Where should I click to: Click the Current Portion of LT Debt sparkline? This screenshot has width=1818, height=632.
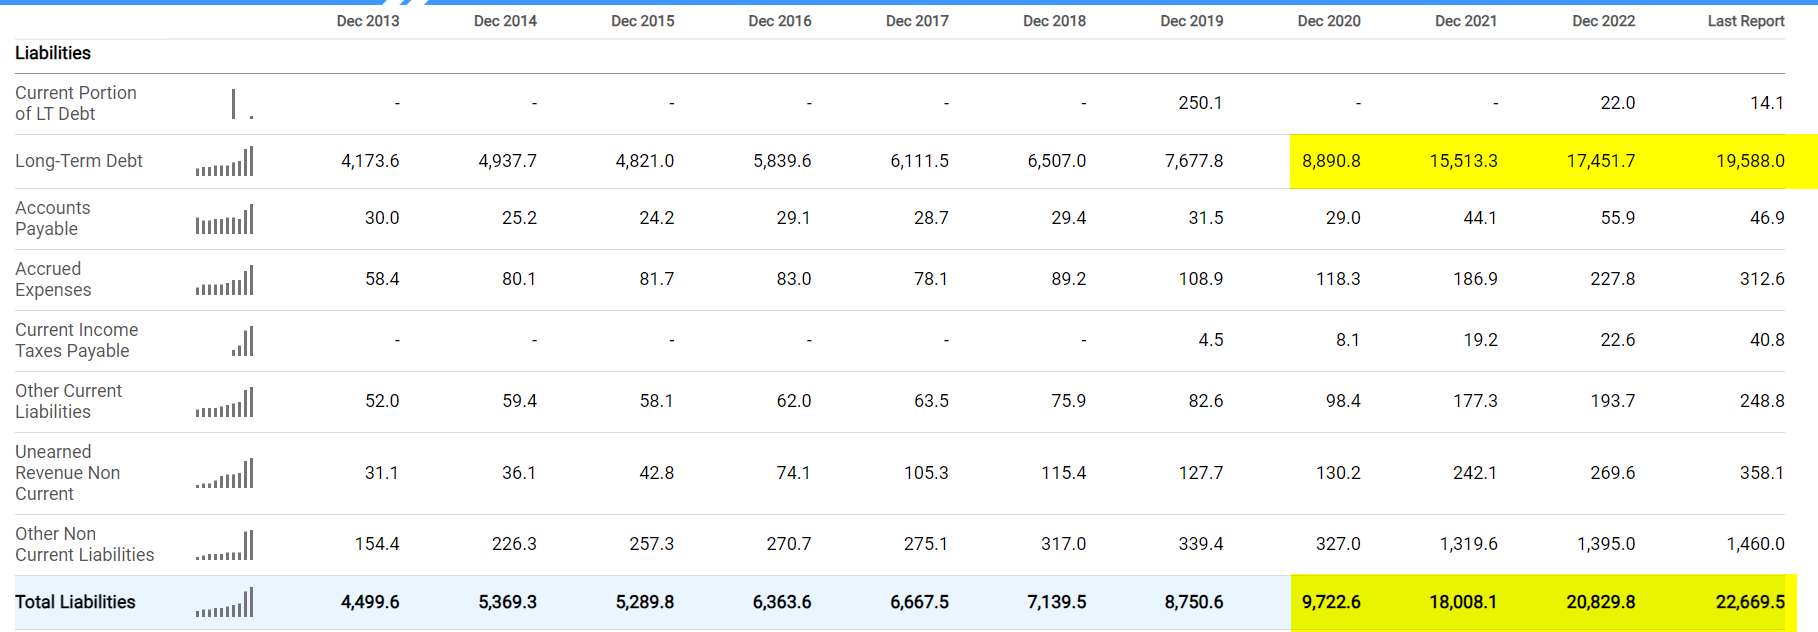tap(243, 104)
